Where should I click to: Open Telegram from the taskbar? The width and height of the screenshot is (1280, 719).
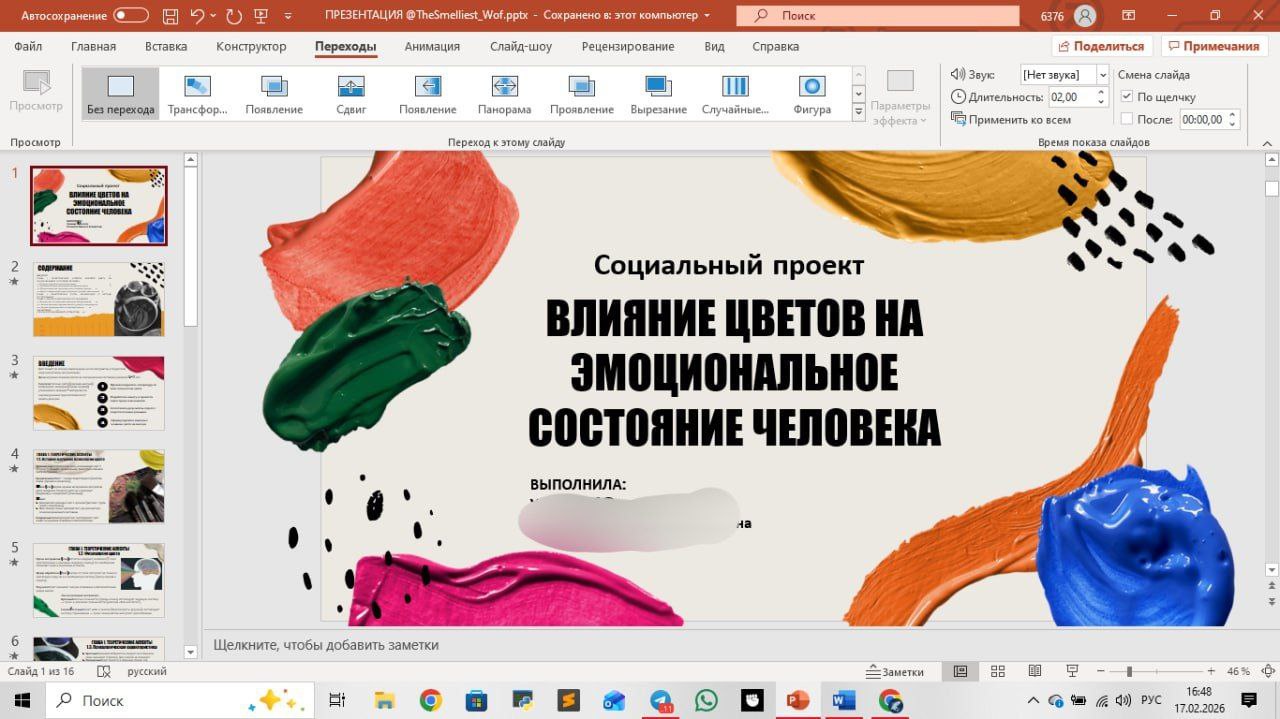click(x=661, y=700)
